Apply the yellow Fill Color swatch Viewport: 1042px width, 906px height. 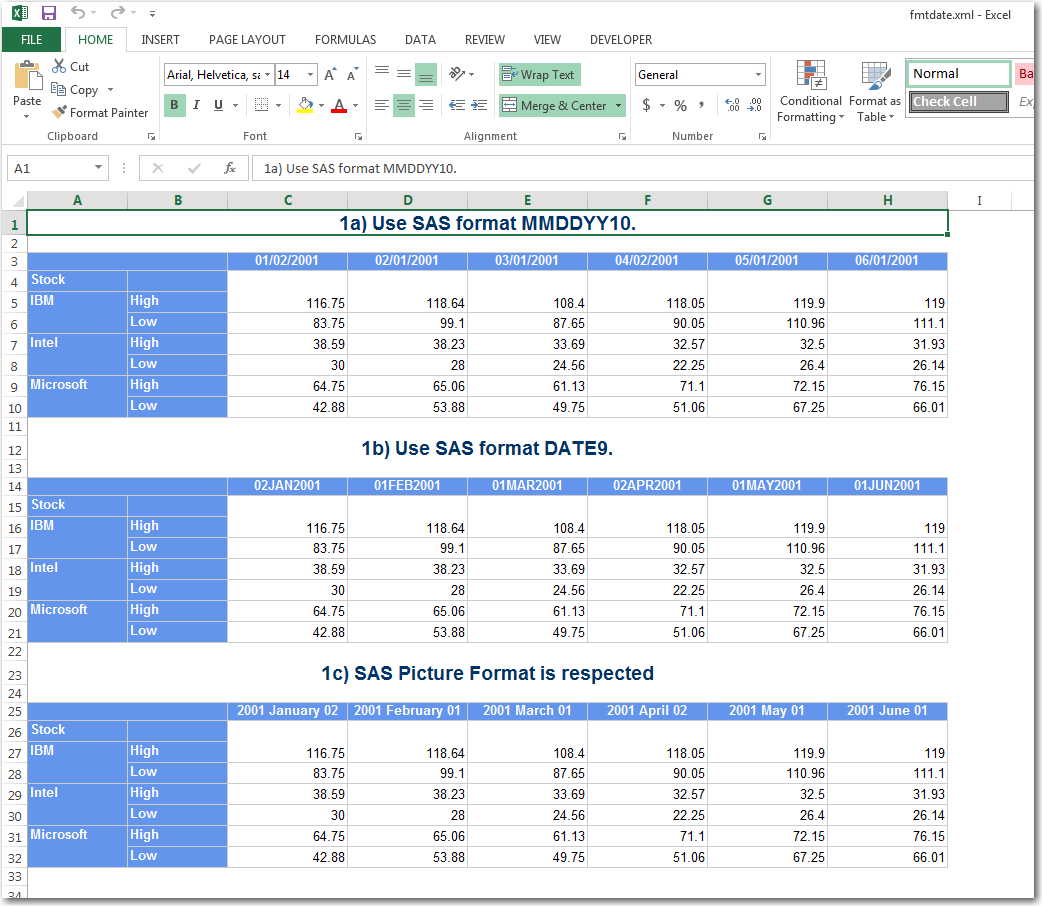(x=306, y=105)
